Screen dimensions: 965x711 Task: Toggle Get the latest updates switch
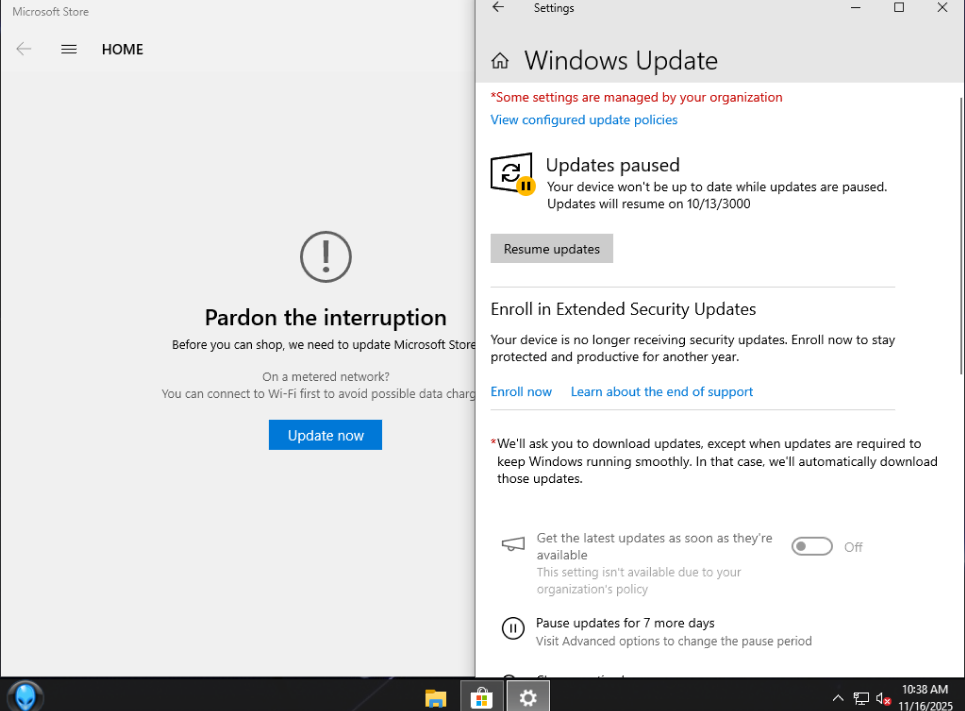[812, 547]
